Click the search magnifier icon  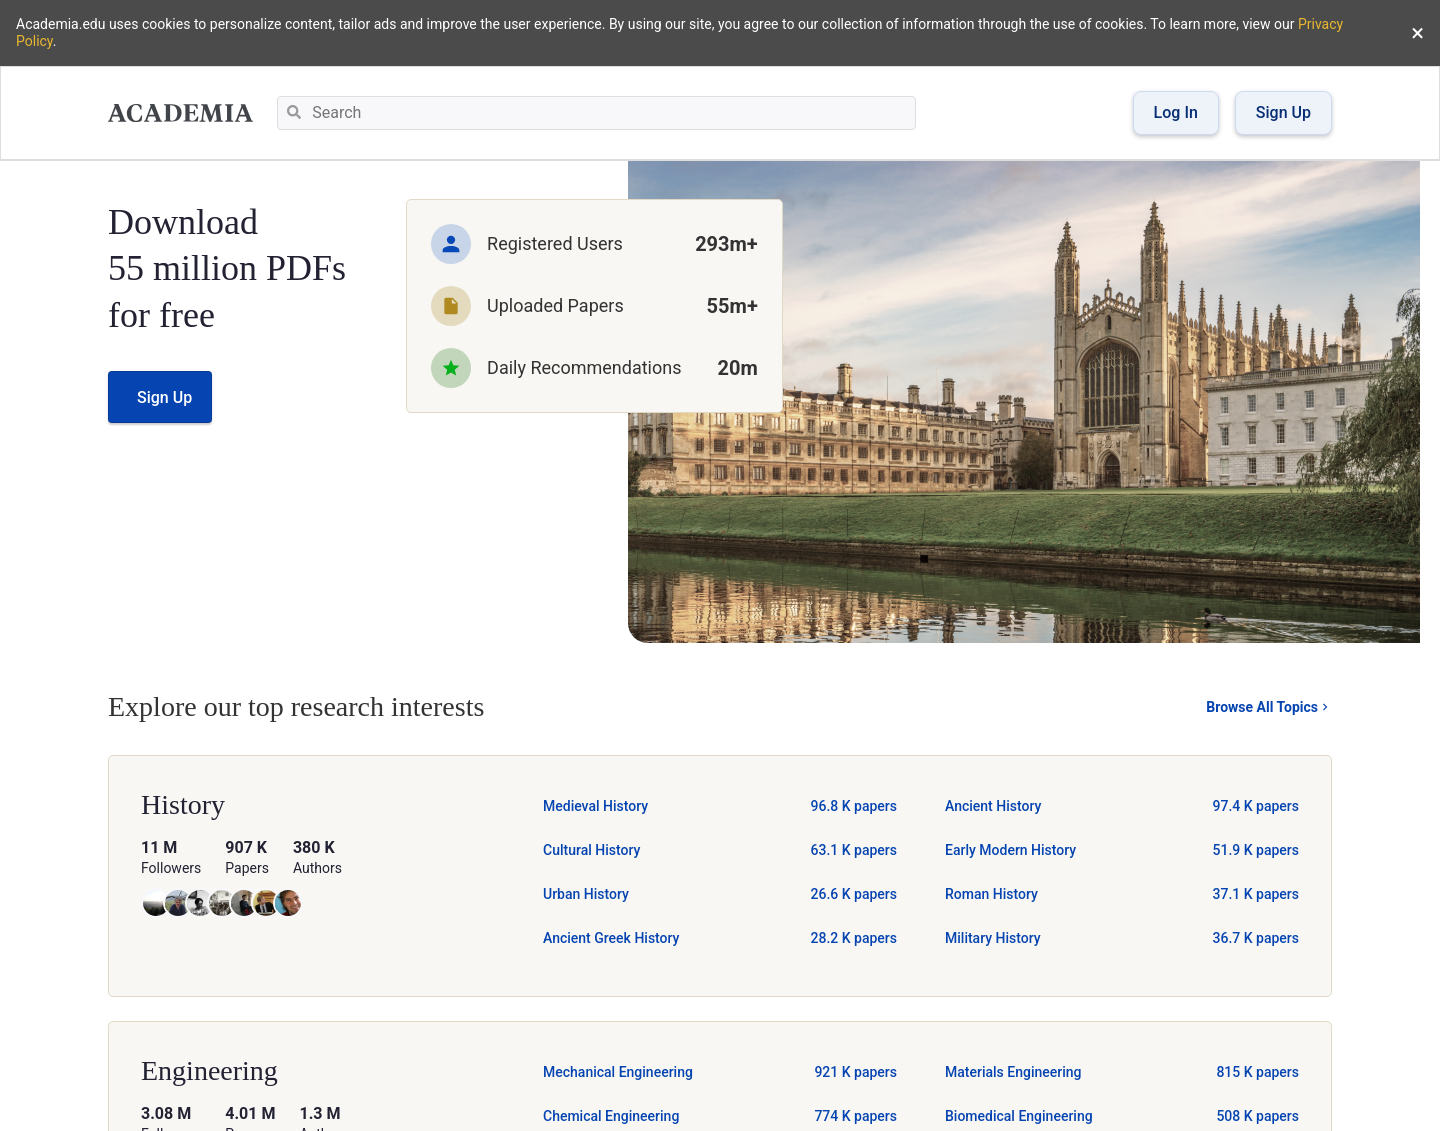[x=294, y=112]
